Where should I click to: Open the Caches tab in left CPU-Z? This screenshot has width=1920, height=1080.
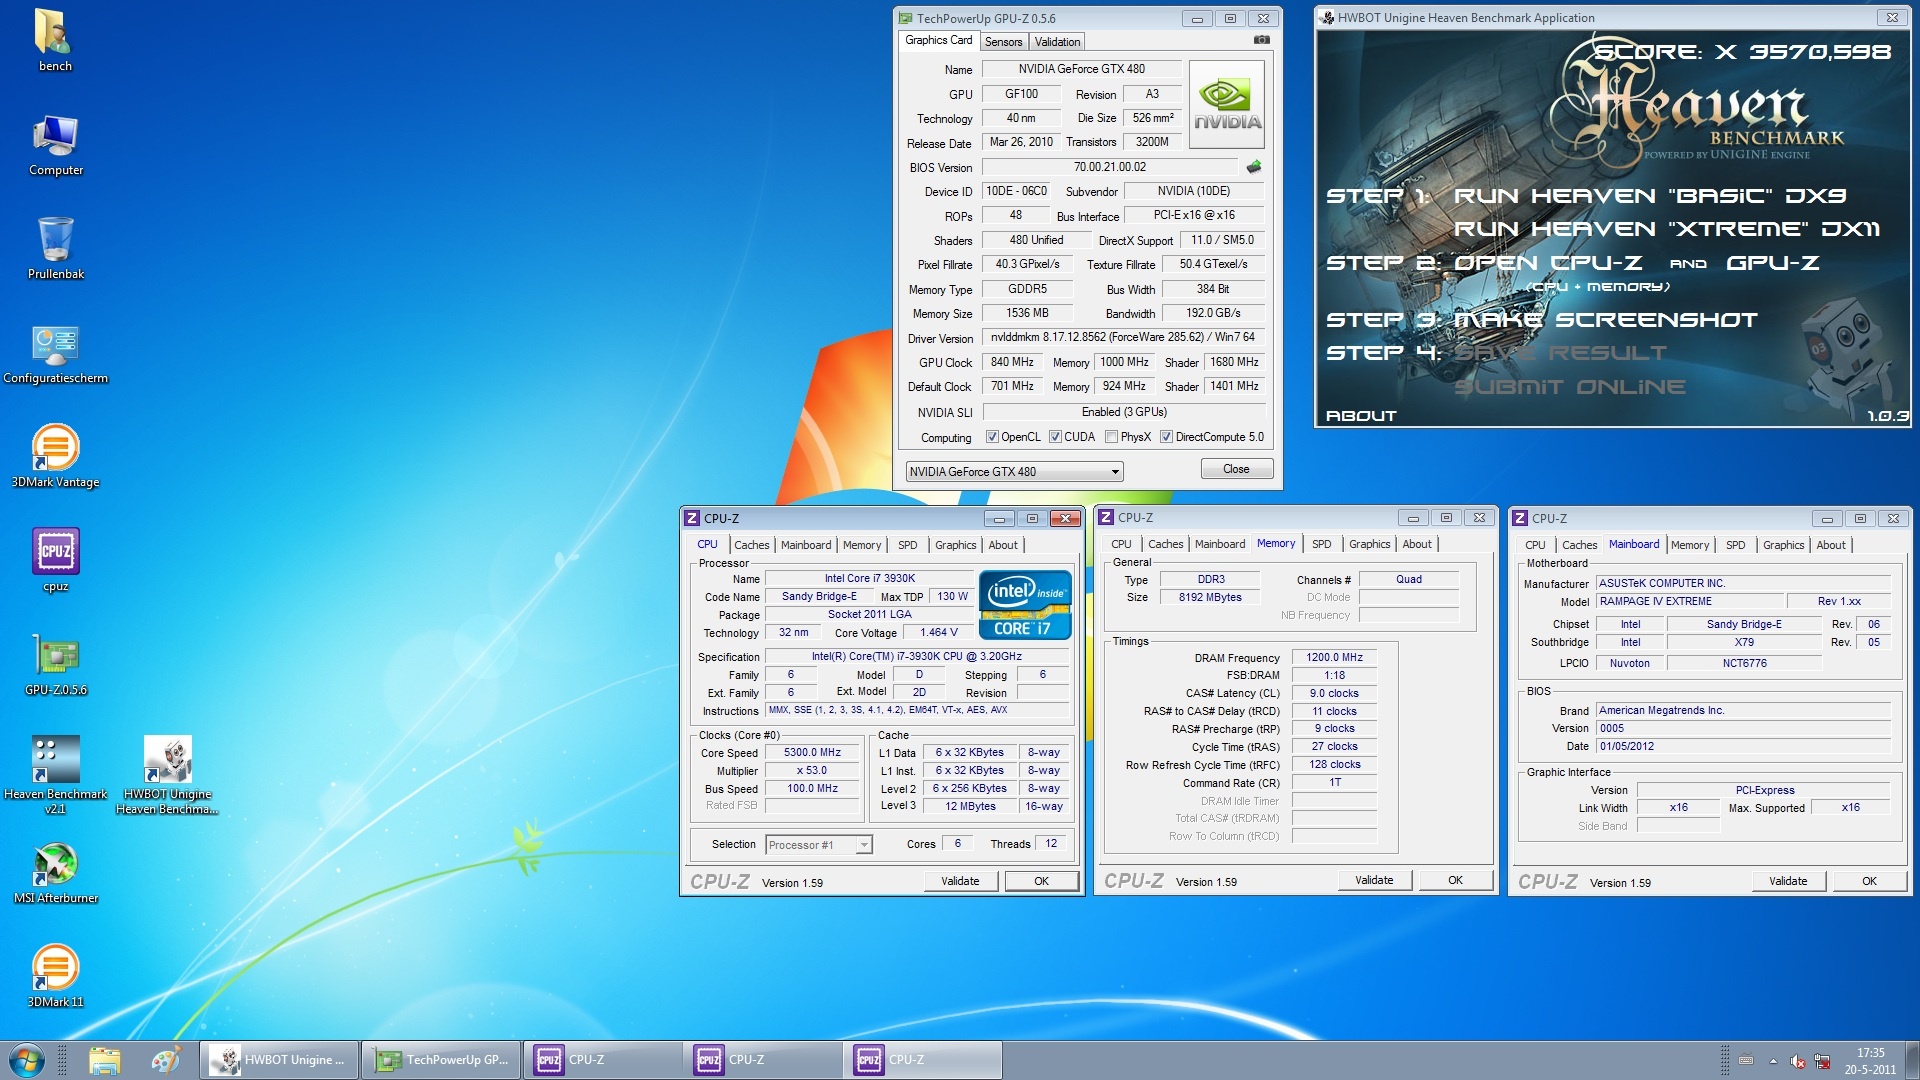(x=751, y=545)
